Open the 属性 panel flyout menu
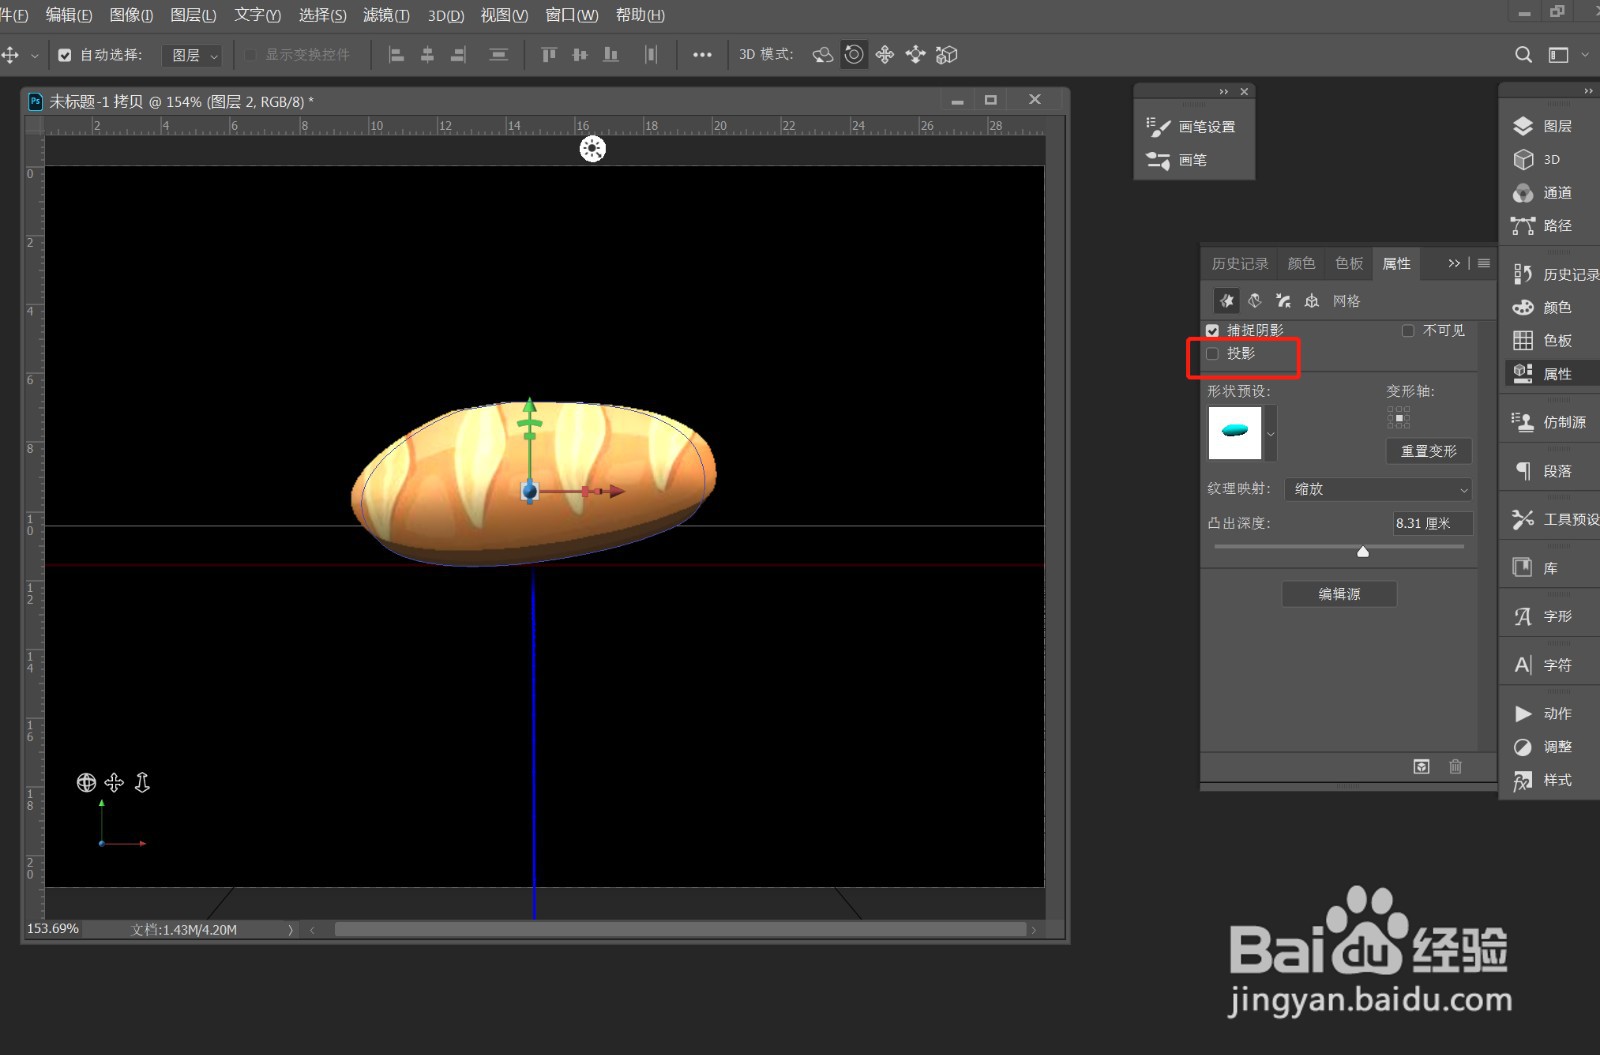Viewport: 1600px width, 1055px height. click(1484, 263)
